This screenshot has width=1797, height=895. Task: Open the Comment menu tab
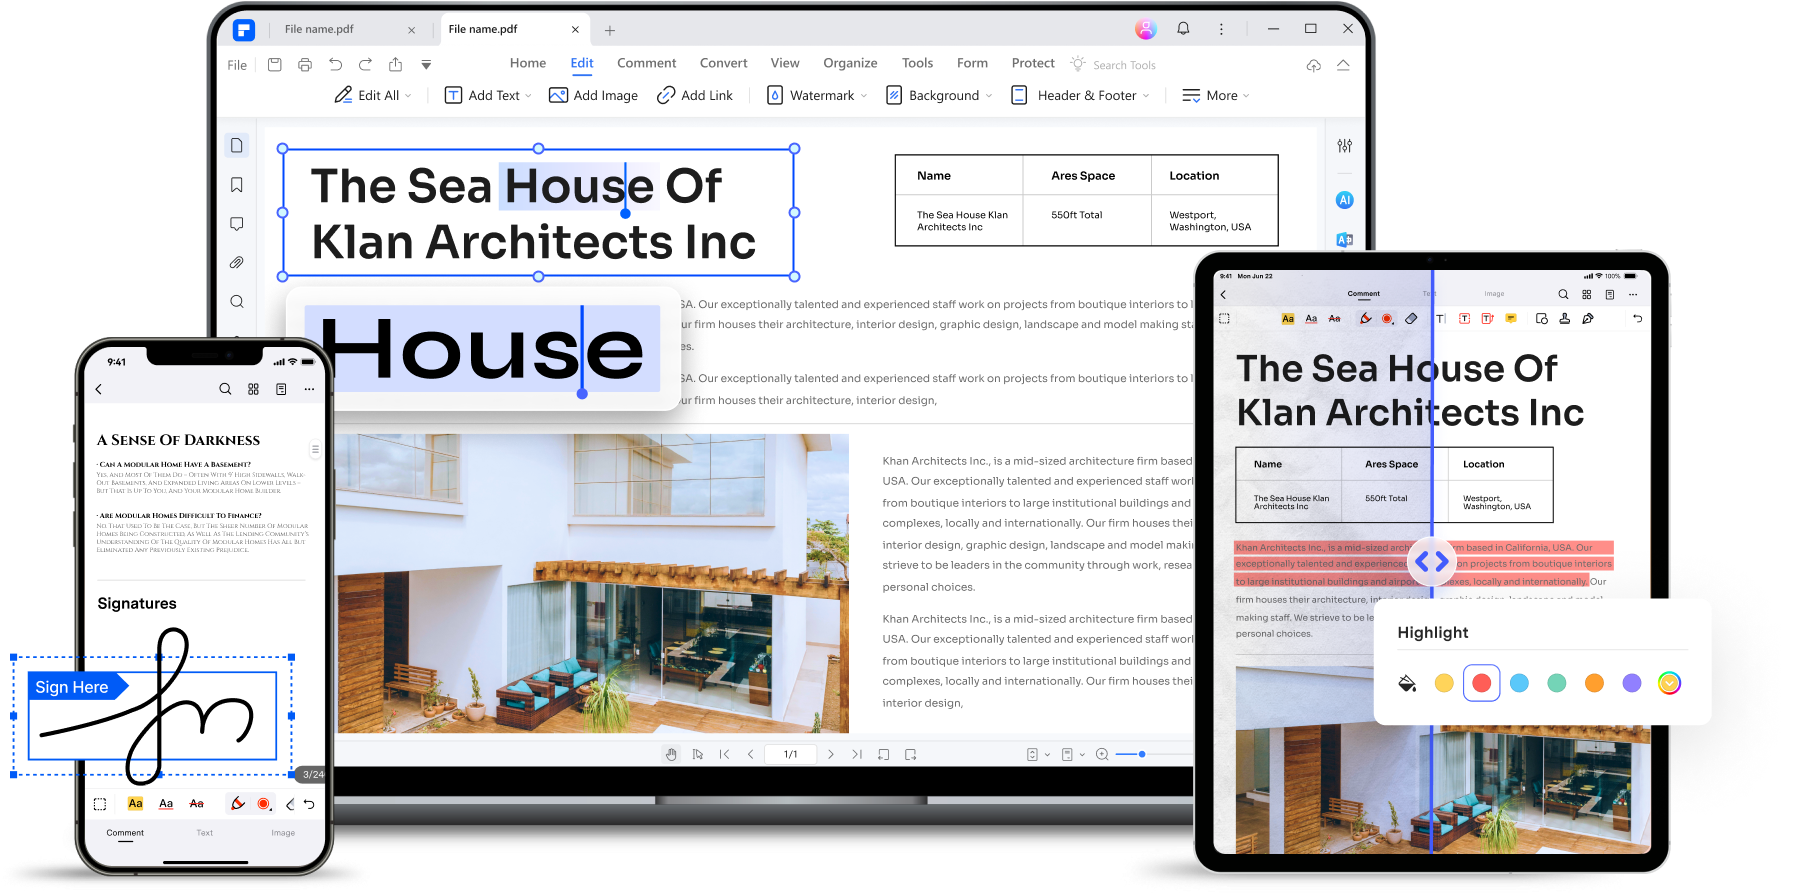(x=646, y=63)
